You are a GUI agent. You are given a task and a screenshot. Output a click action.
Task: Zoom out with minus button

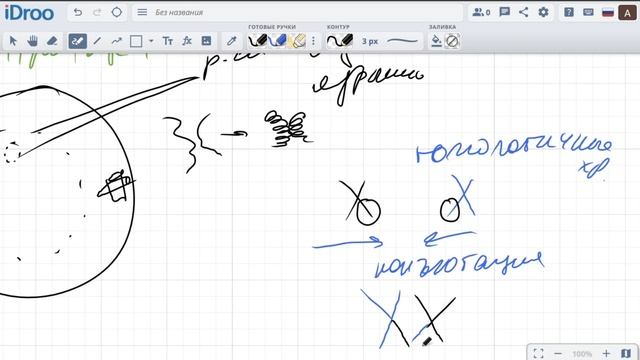558,353
